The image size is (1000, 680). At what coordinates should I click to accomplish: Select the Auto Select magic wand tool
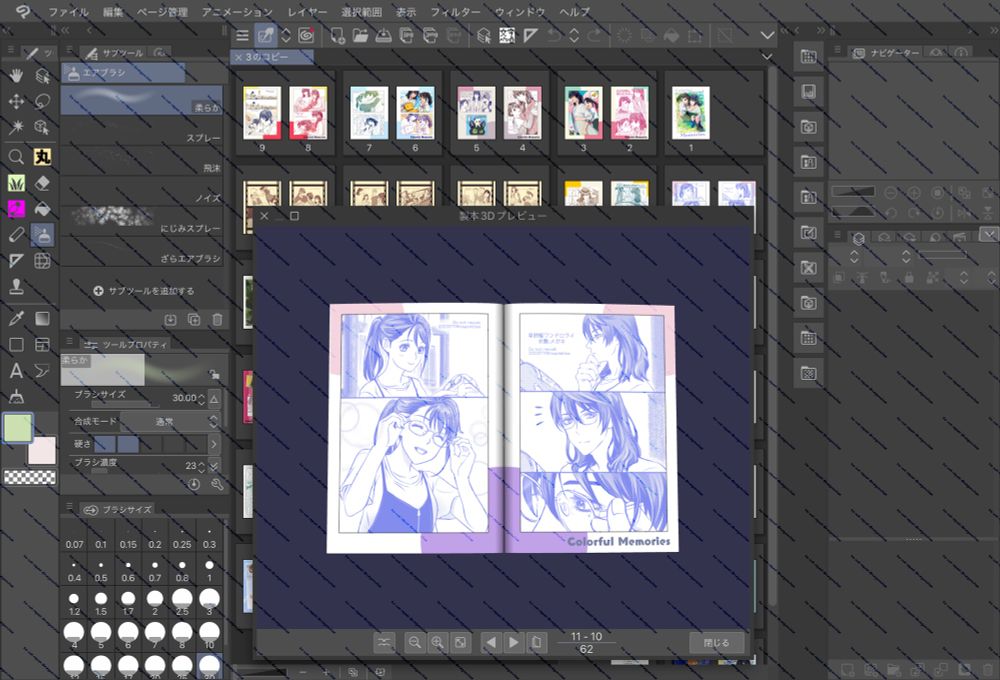coord(16,127)
